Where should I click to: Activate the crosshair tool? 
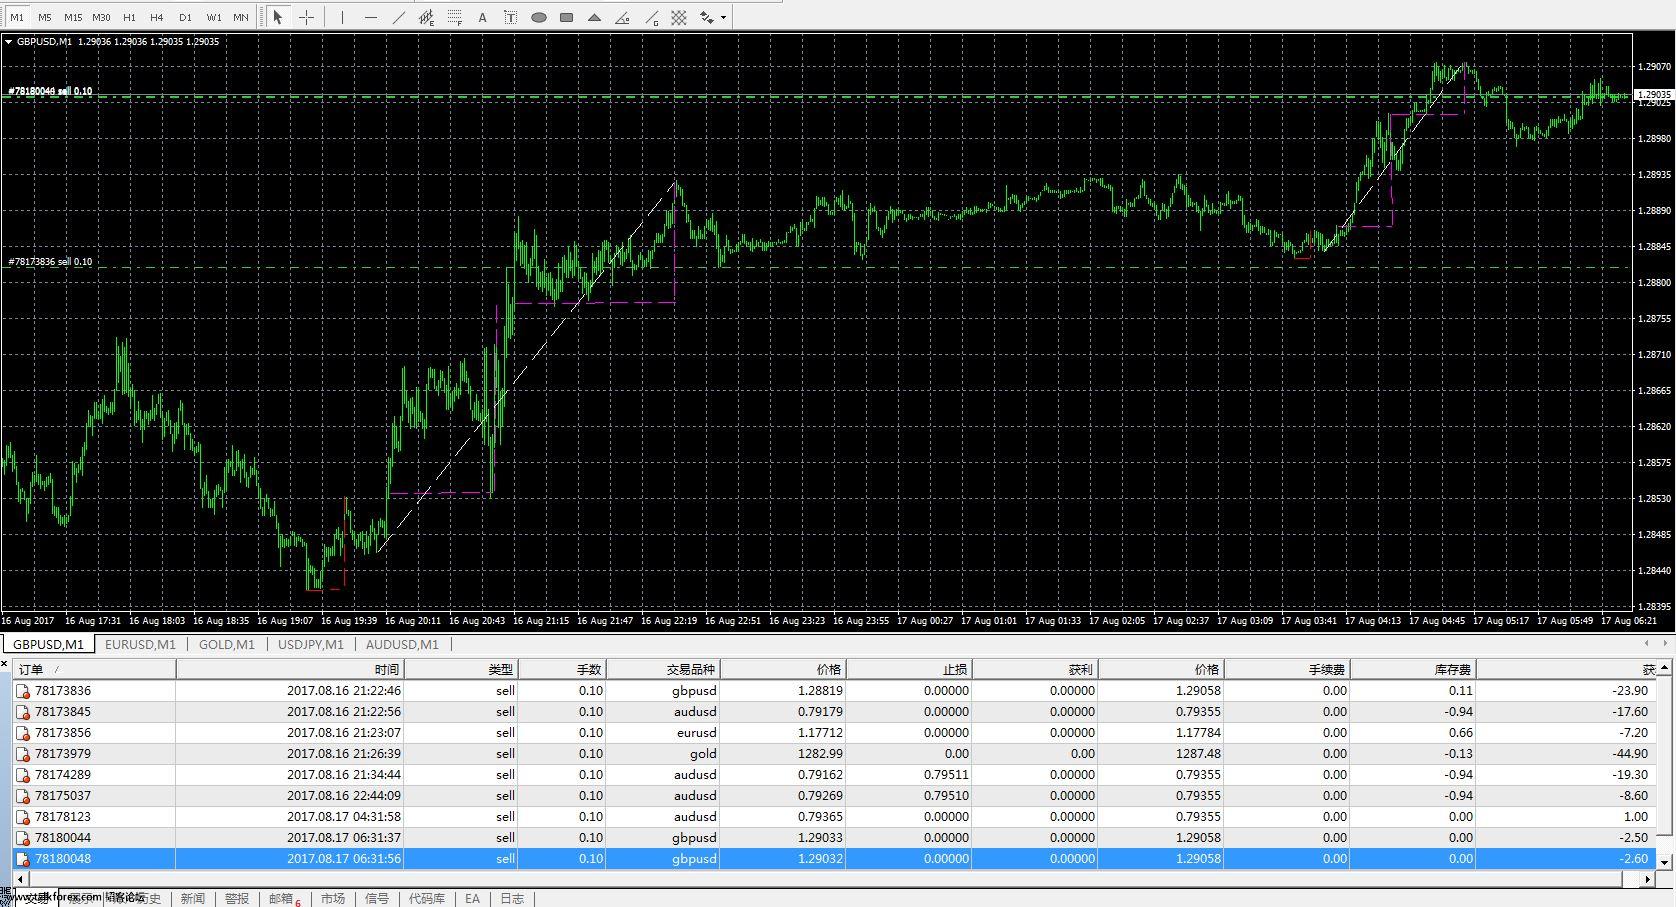pos(306,17)
